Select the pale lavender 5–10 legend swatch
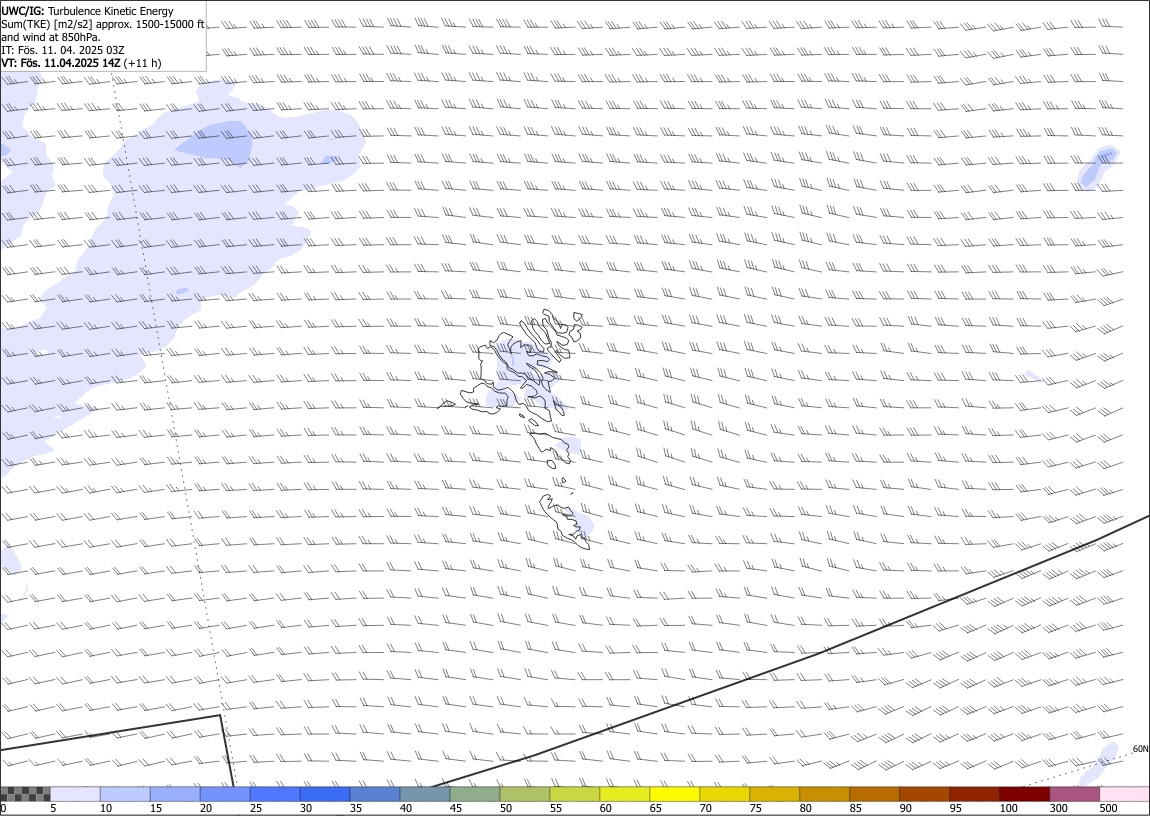1150x816 pixels. (76, 794)
